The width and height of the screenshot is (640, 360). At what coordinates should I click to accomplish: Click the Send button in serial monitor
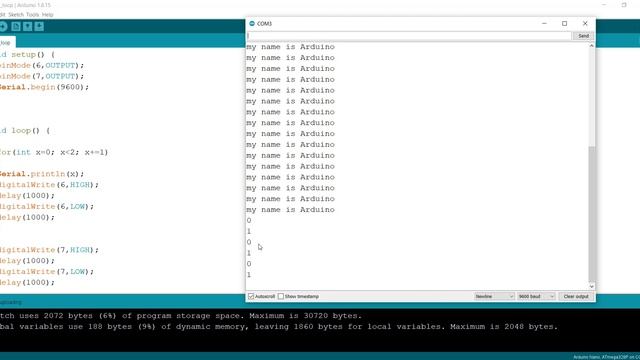[583, 36]
